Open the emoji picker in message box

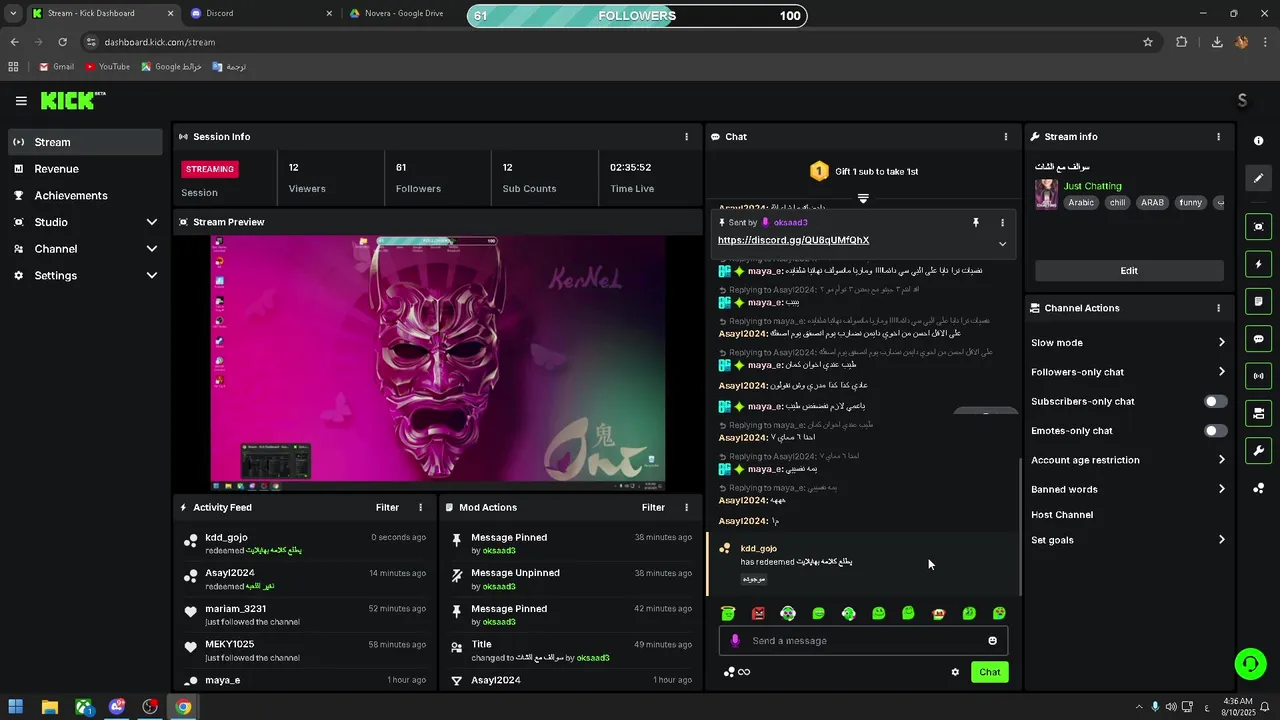tap(993, 641)
